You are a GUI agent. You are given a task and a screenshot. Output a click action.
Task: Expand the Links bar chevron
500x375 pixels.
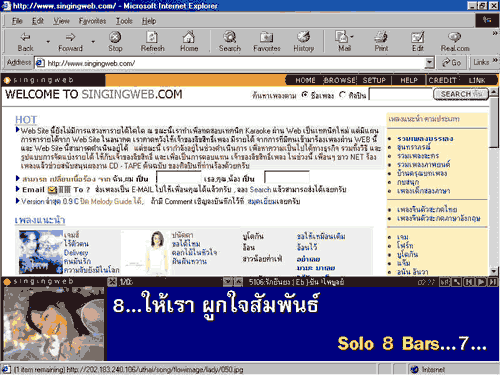[495, 60]
